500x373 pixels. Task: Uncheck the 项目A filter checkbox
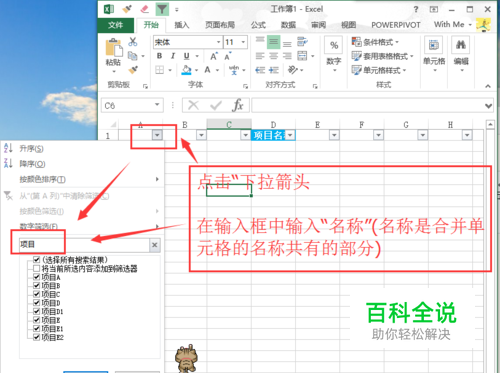coord(37,277)
